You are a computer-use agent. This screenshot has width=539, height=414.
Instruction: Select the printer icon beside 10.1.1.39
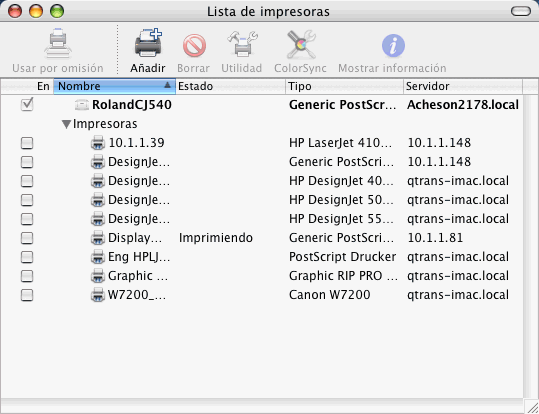tap(98, 143)
